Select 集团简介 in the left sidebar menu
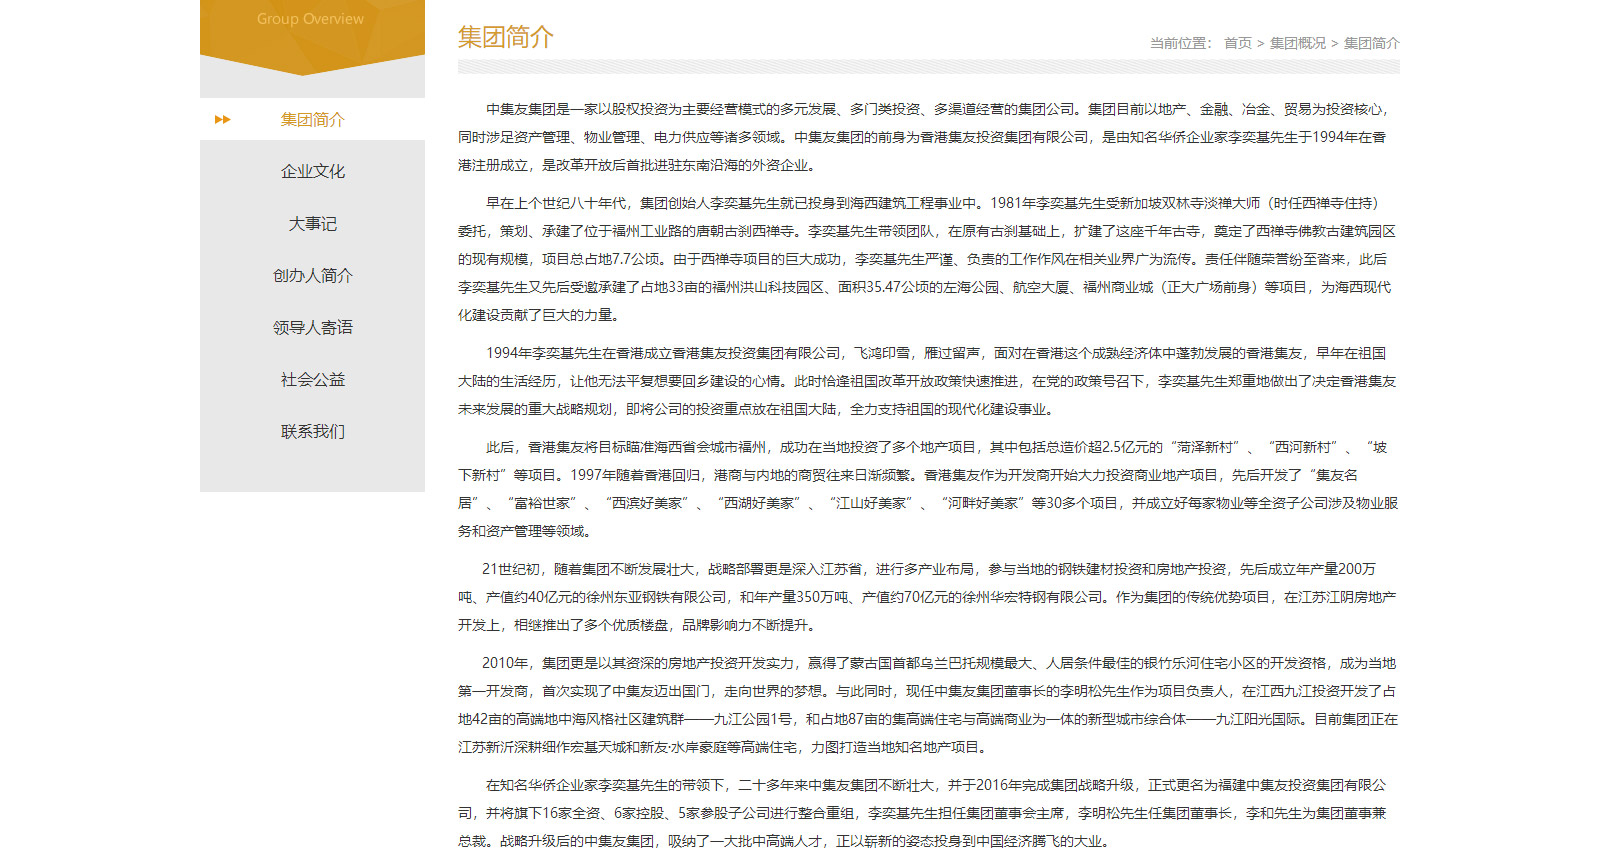Screen dimensions: 1600x854 pos(312,120)
